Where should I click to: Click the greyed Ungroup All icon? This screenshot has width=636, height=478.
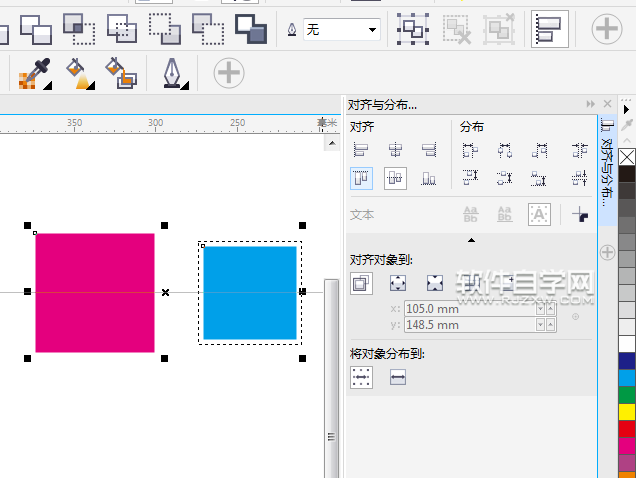[499, 29]
